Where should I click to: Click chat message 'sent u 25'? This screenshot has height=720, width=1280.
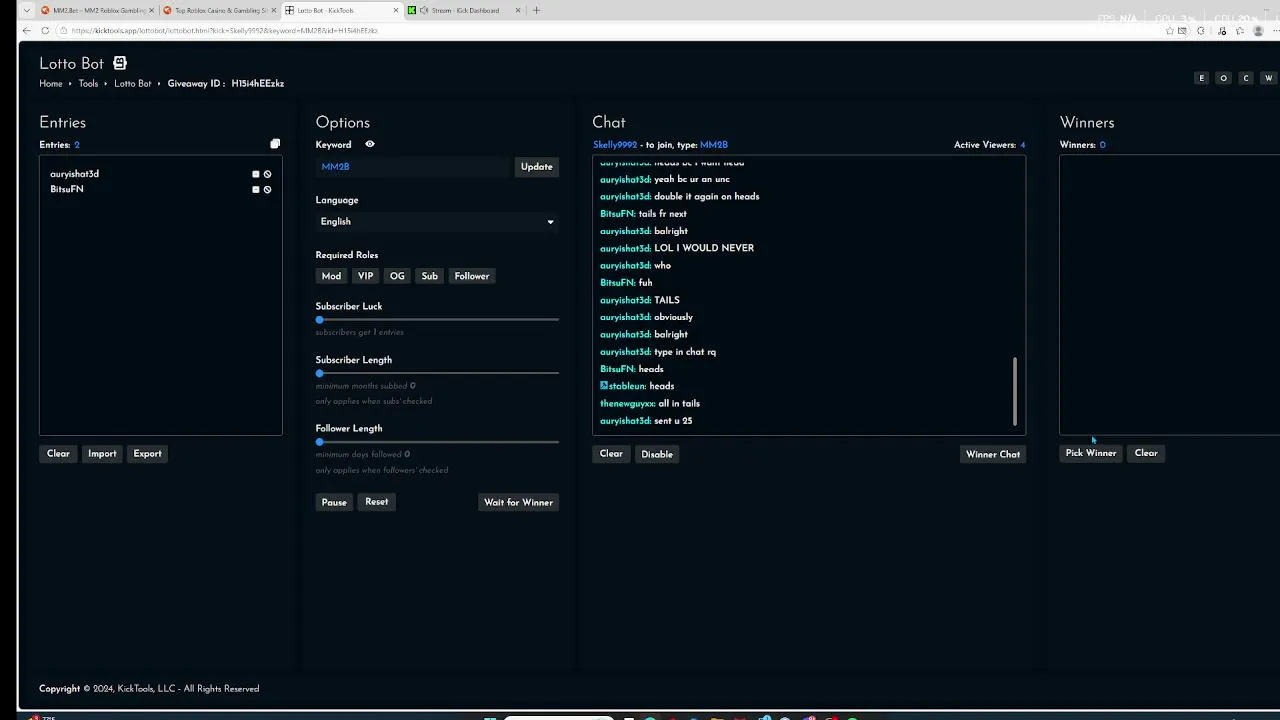pos(673,421)
